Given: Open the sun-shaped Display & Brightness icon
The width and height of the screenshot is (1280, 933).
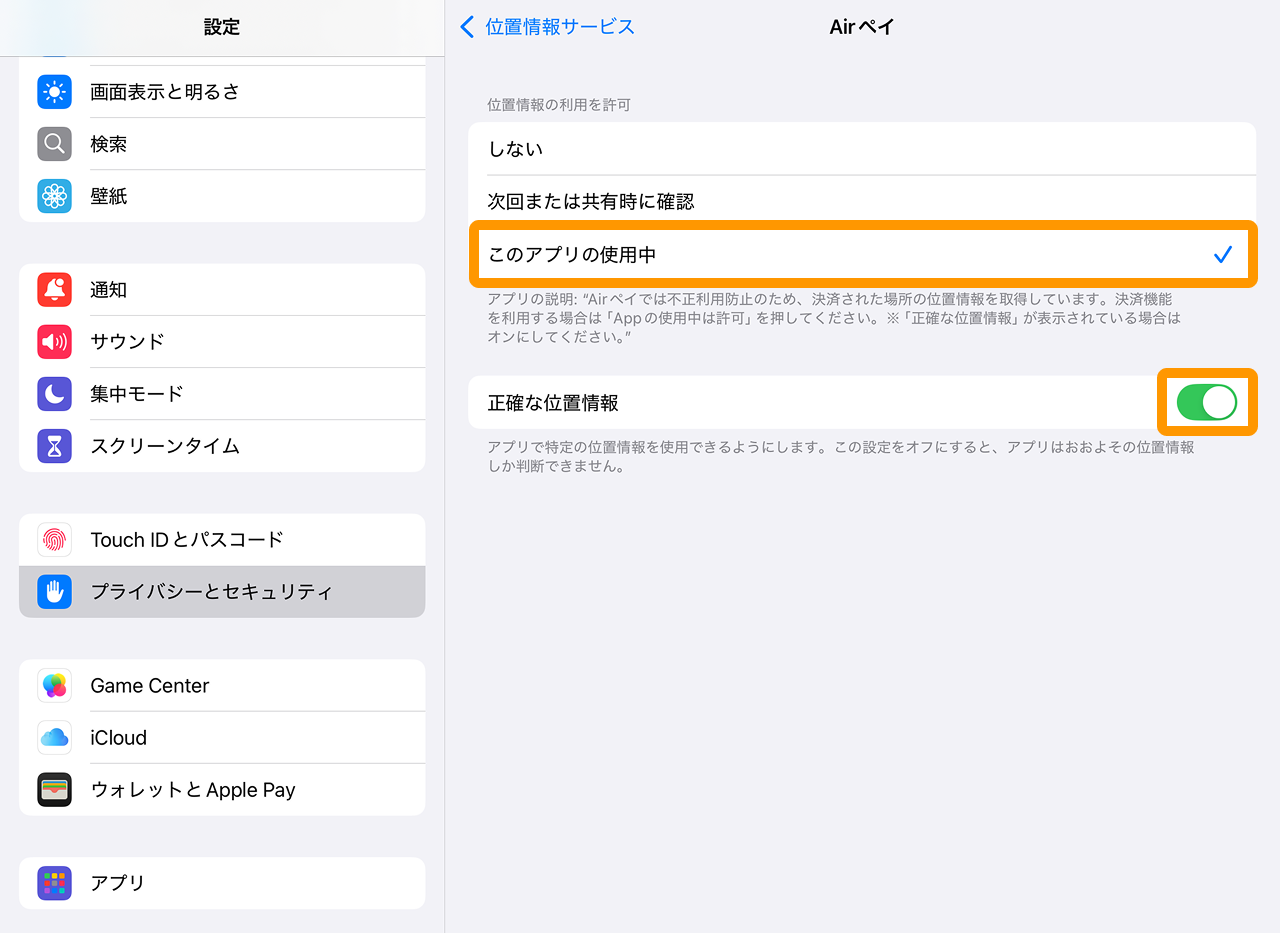Looking at the screenshot, I should (x=54, y=92).
